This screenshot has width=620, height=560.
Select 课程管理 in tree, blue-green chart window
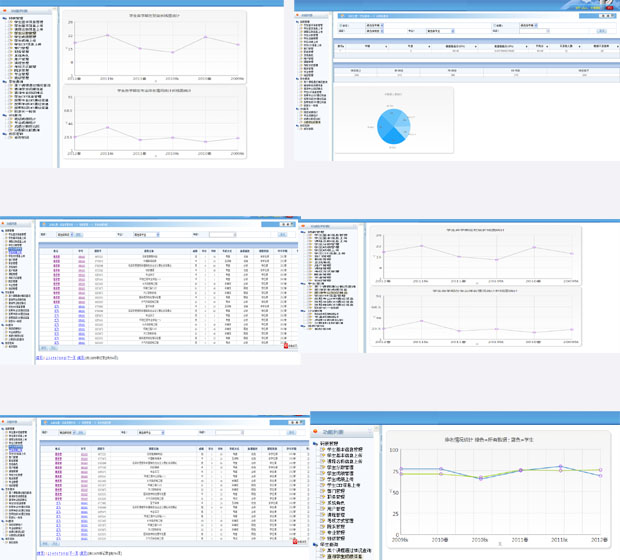click(336, 515)
